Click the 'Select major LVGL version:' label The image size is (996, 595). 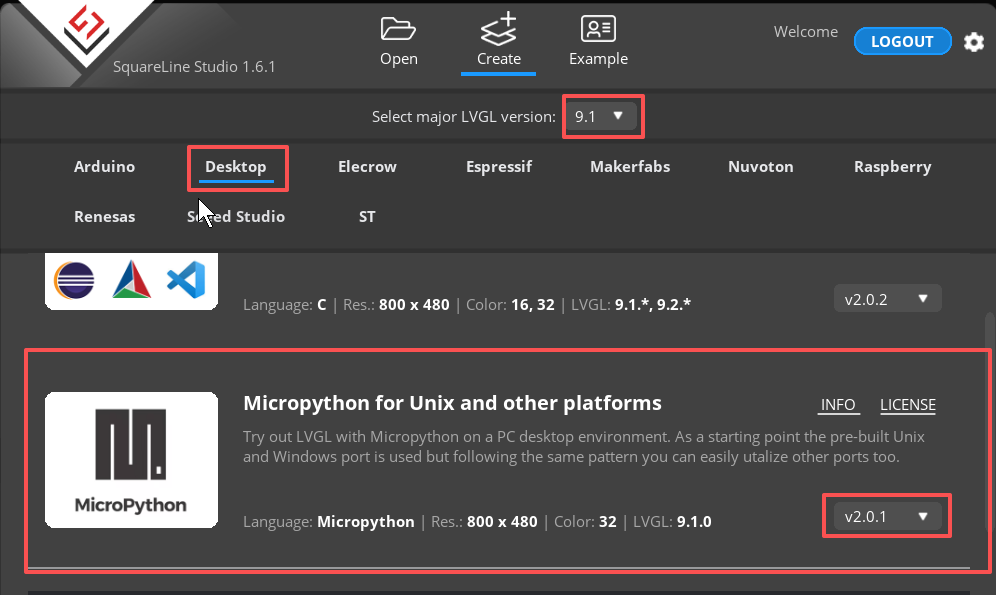coord(464,117)
